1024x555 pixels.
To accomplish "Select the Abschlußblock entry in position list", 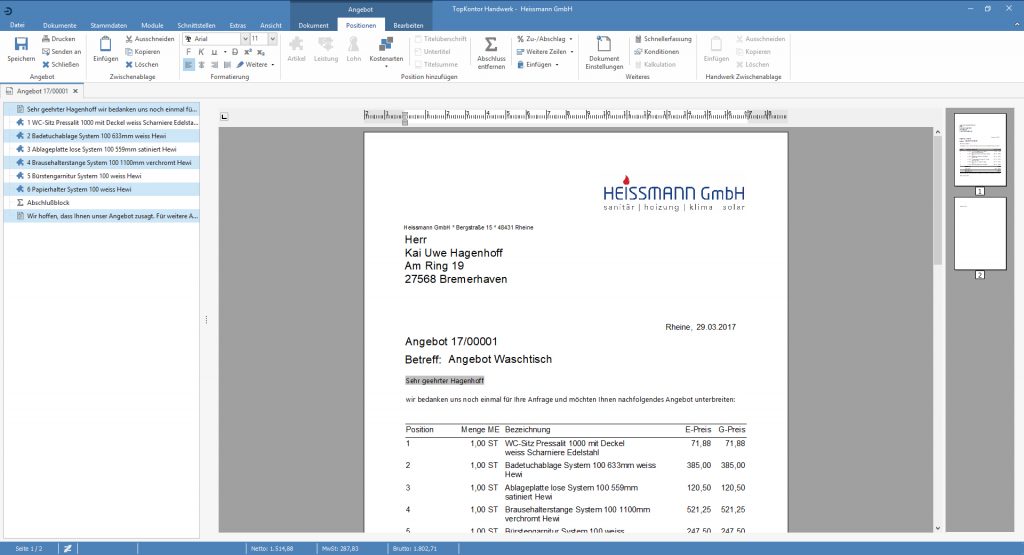I will coord(47,202).
